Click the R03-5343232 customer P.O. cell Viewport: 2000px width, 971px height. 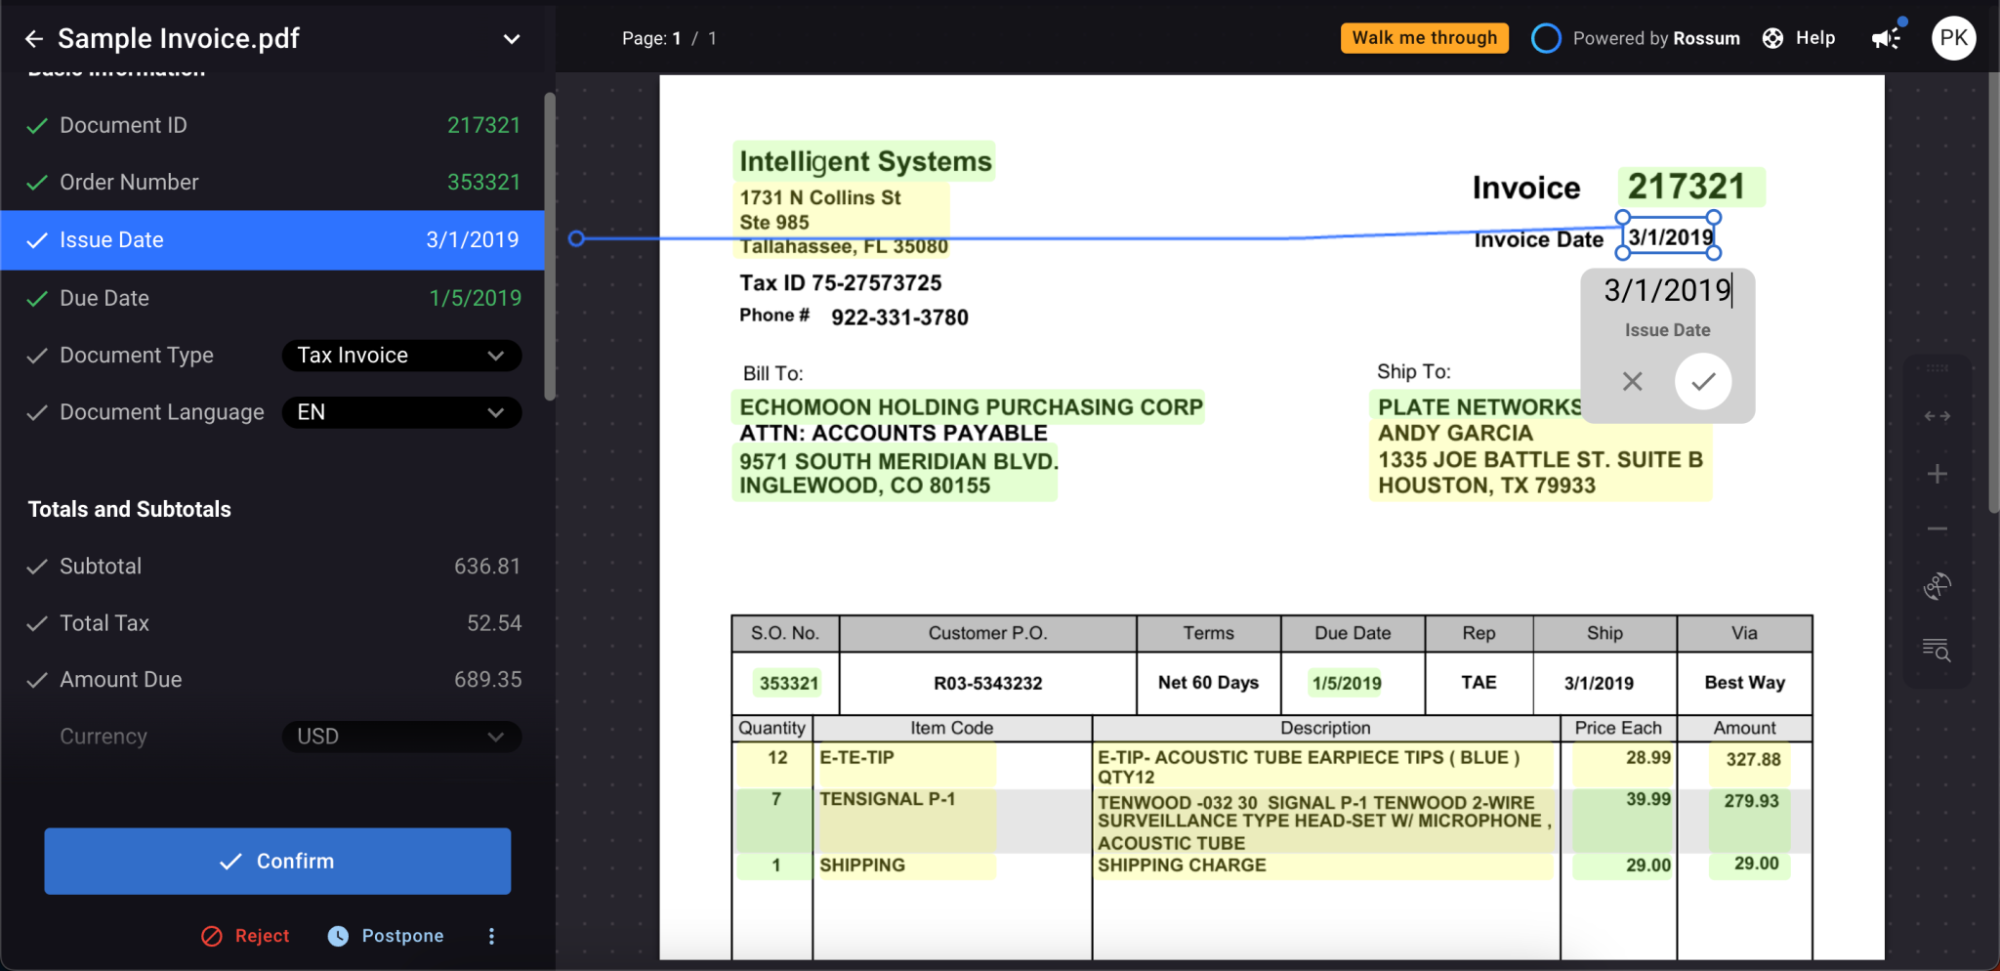pos(987,683)
